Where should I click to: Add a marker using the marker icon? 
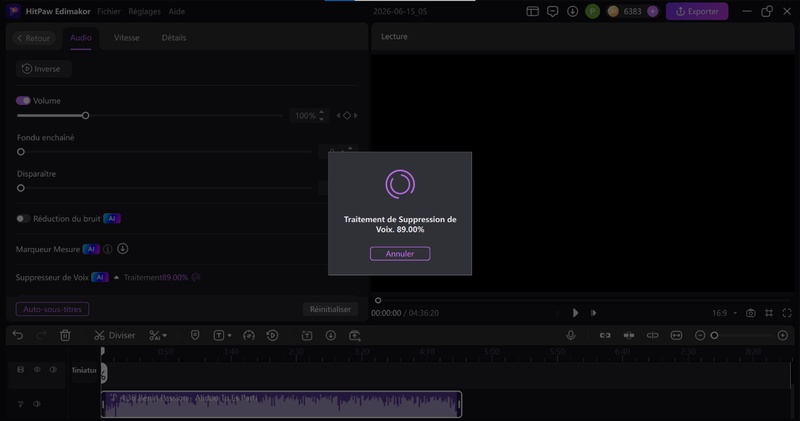click(x=195, y=335)
